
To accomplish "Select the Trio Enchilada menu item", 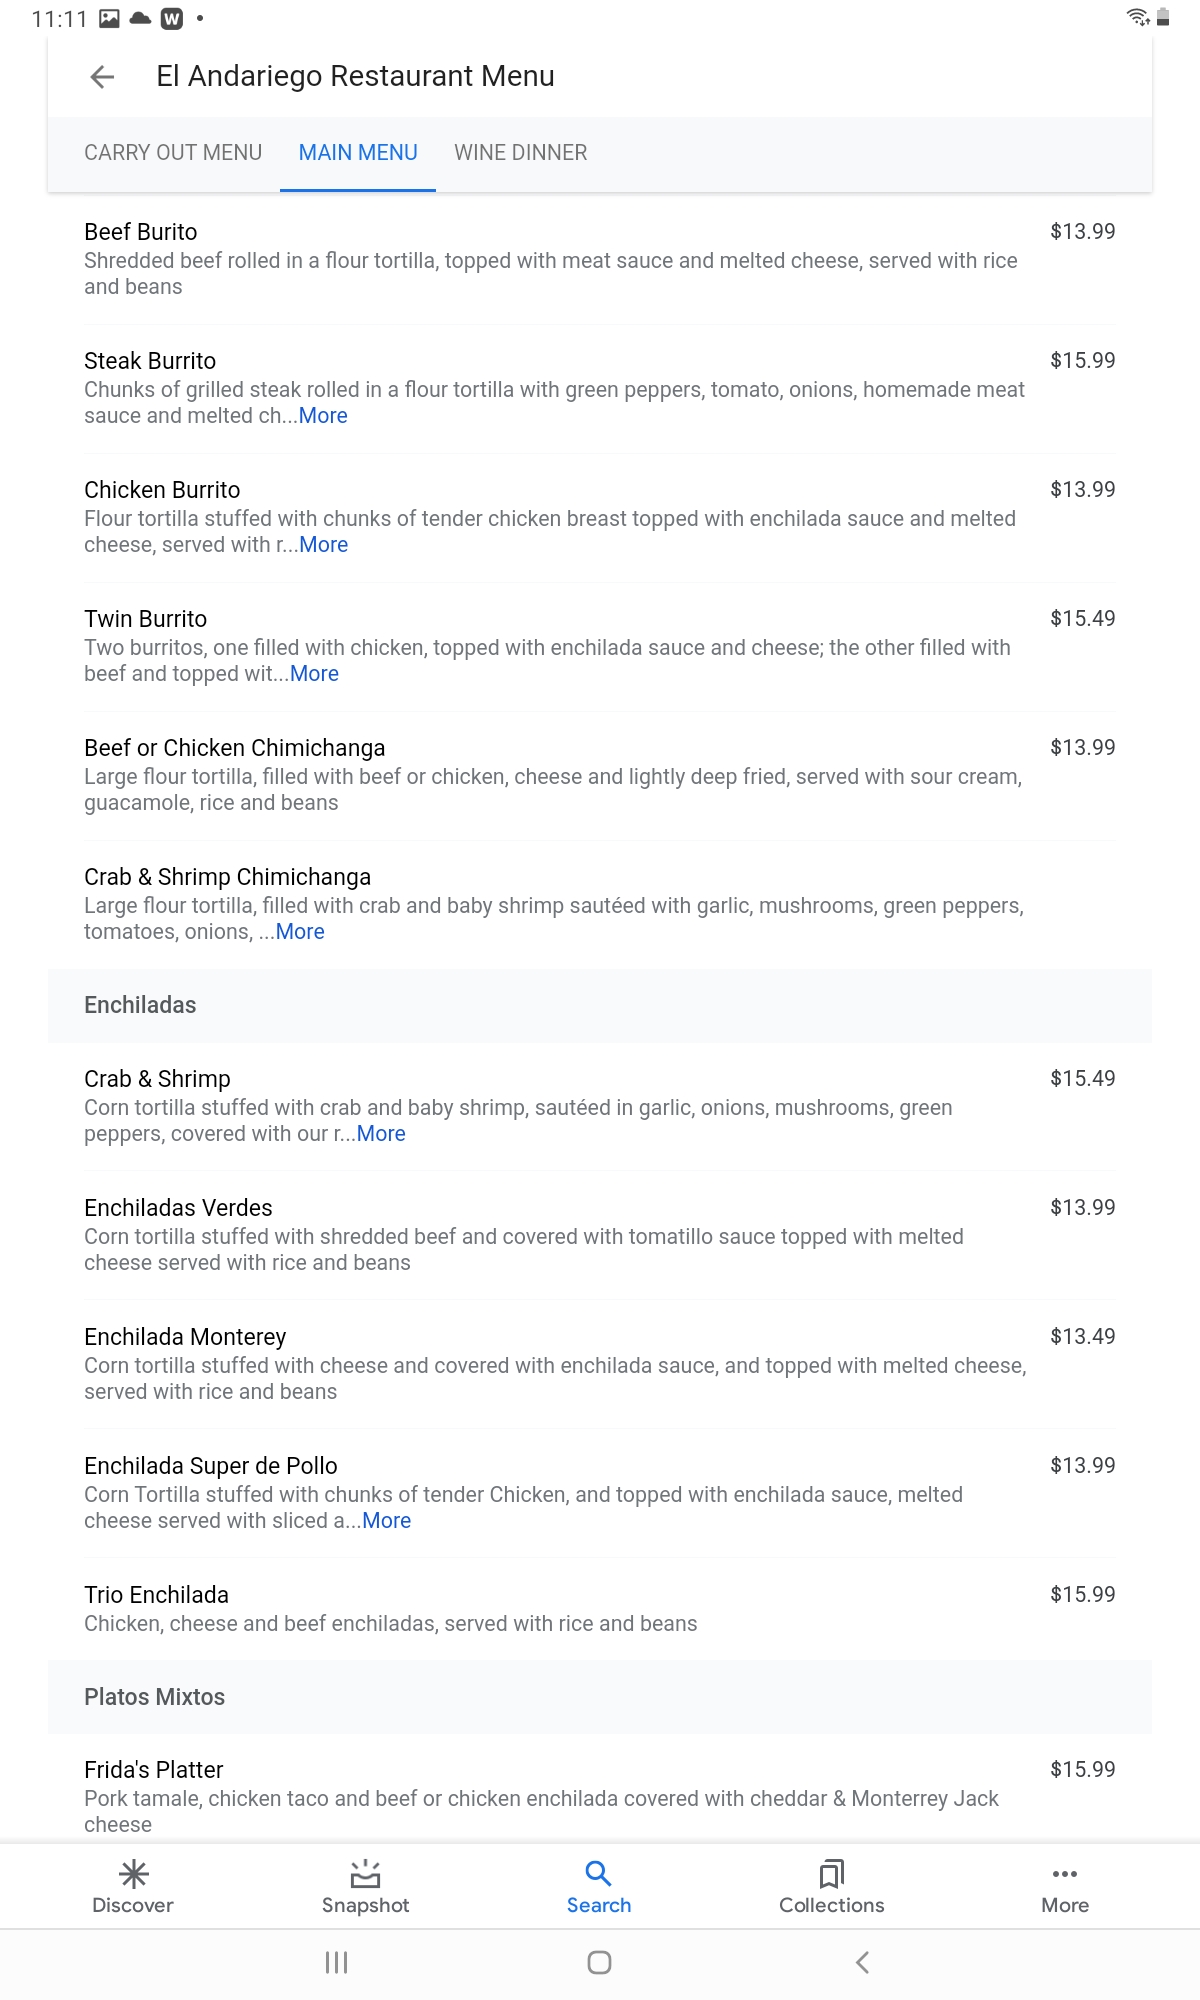I will click(x=600, y=1608).
